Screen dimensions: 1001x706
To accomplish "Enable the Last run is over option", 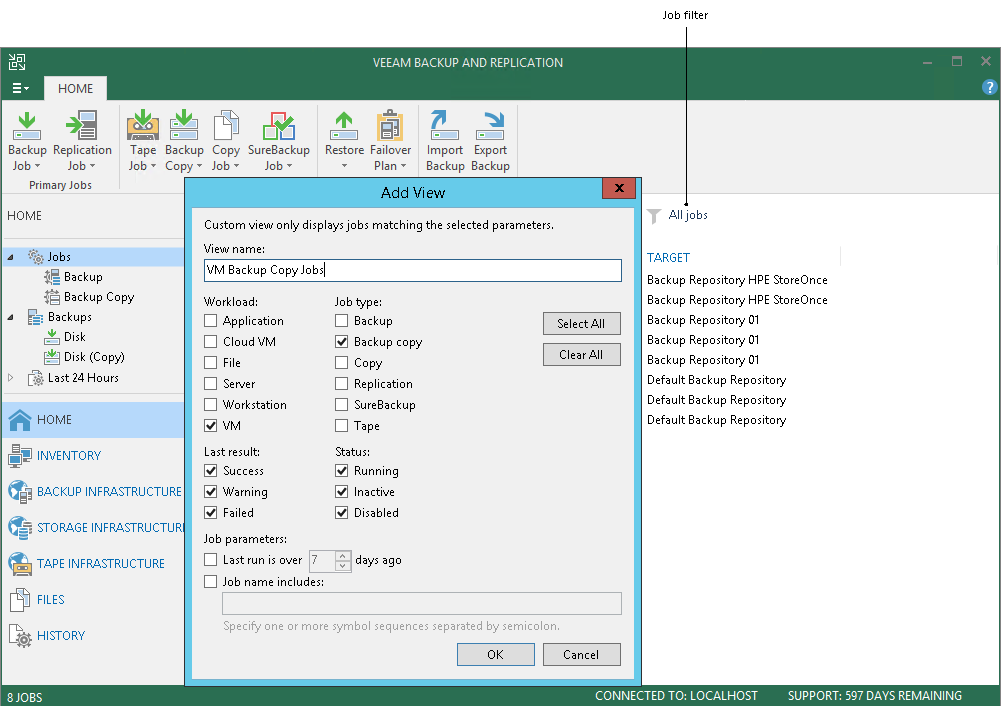I will pyautogui.click(x=211, y=560).
